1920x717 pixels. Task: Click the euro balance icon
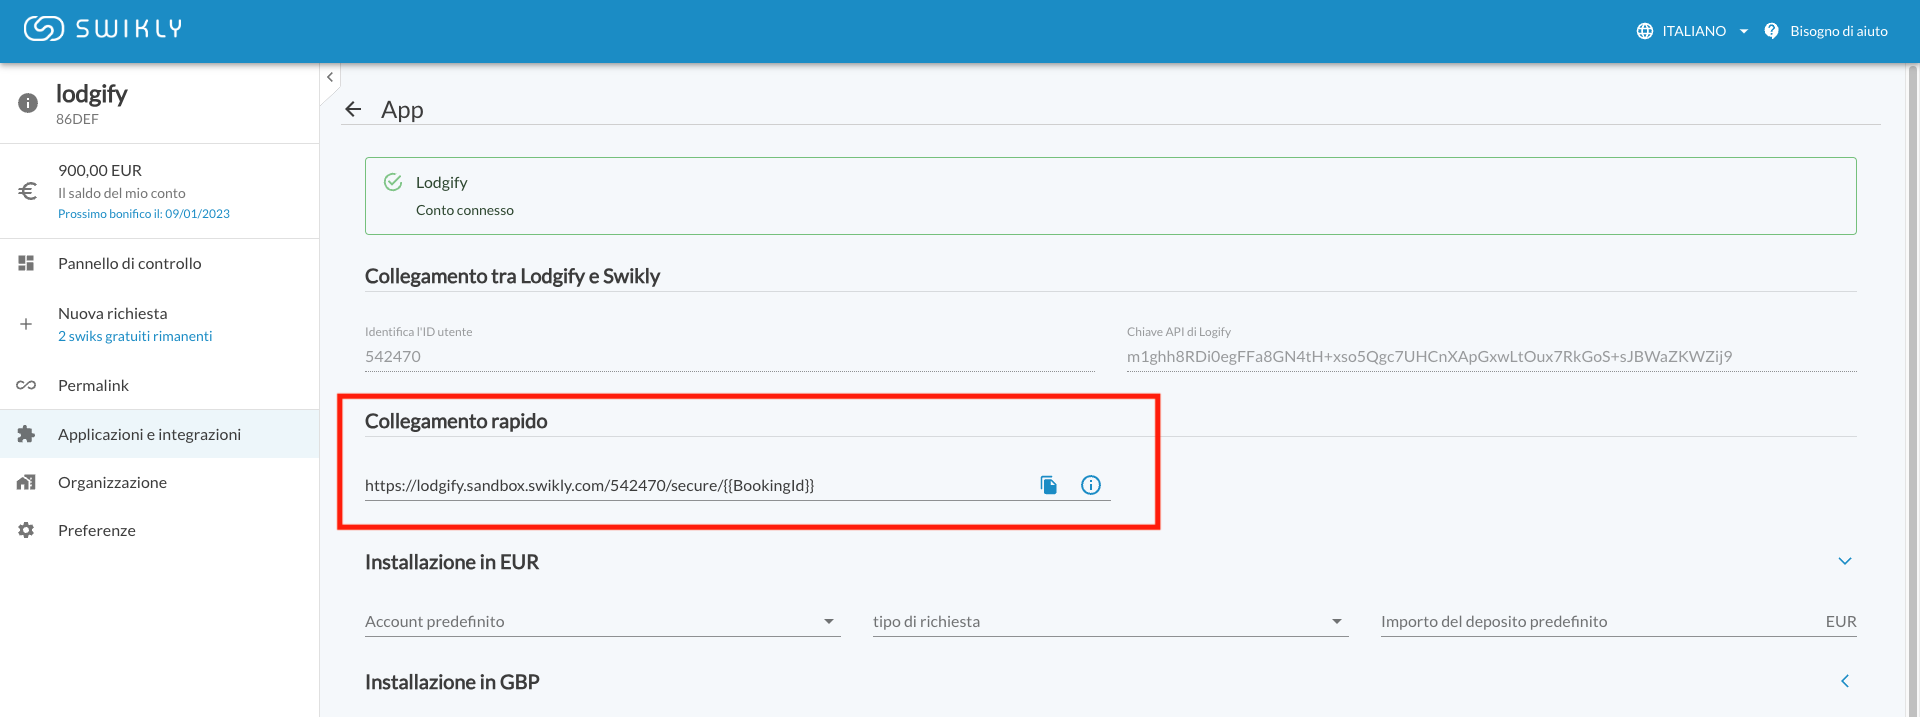tap(28, 191)
